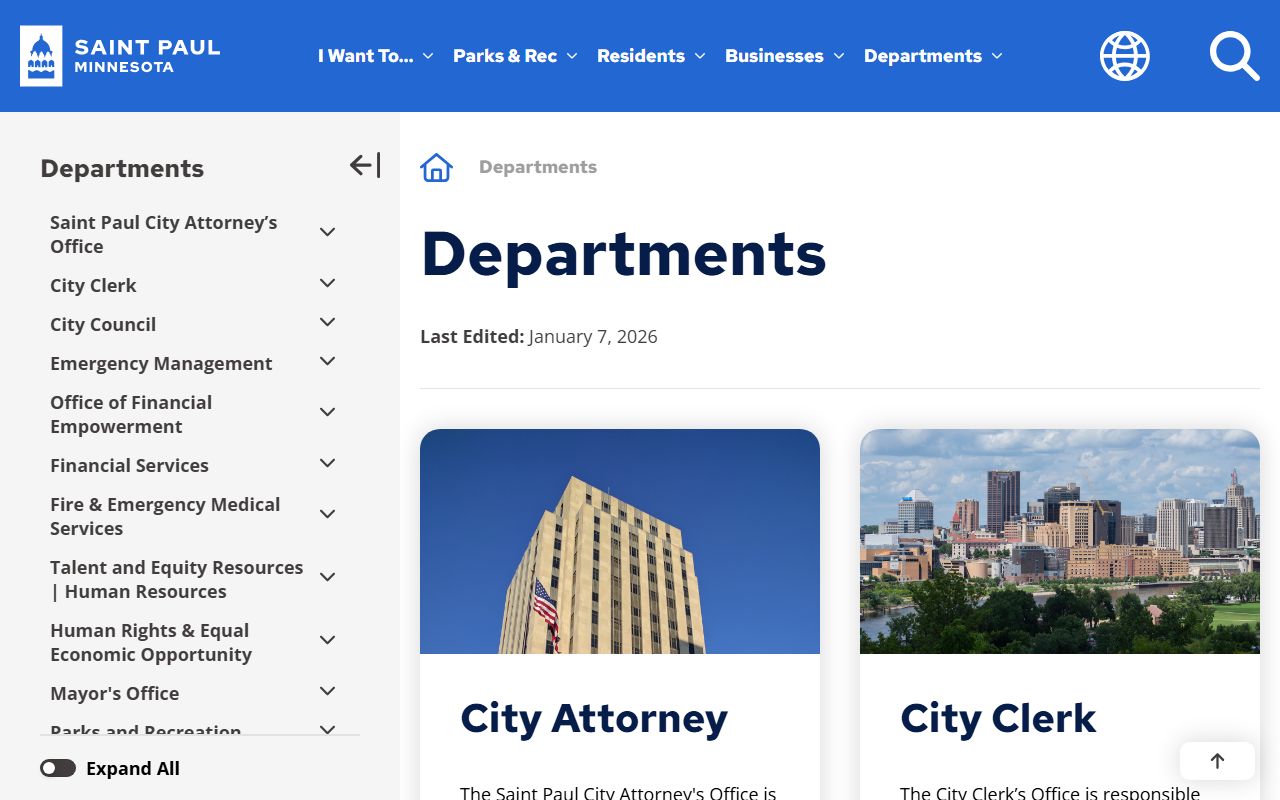
Task: Open the Saint Paul Minnesota logo homepage
Action: [120, 56]
